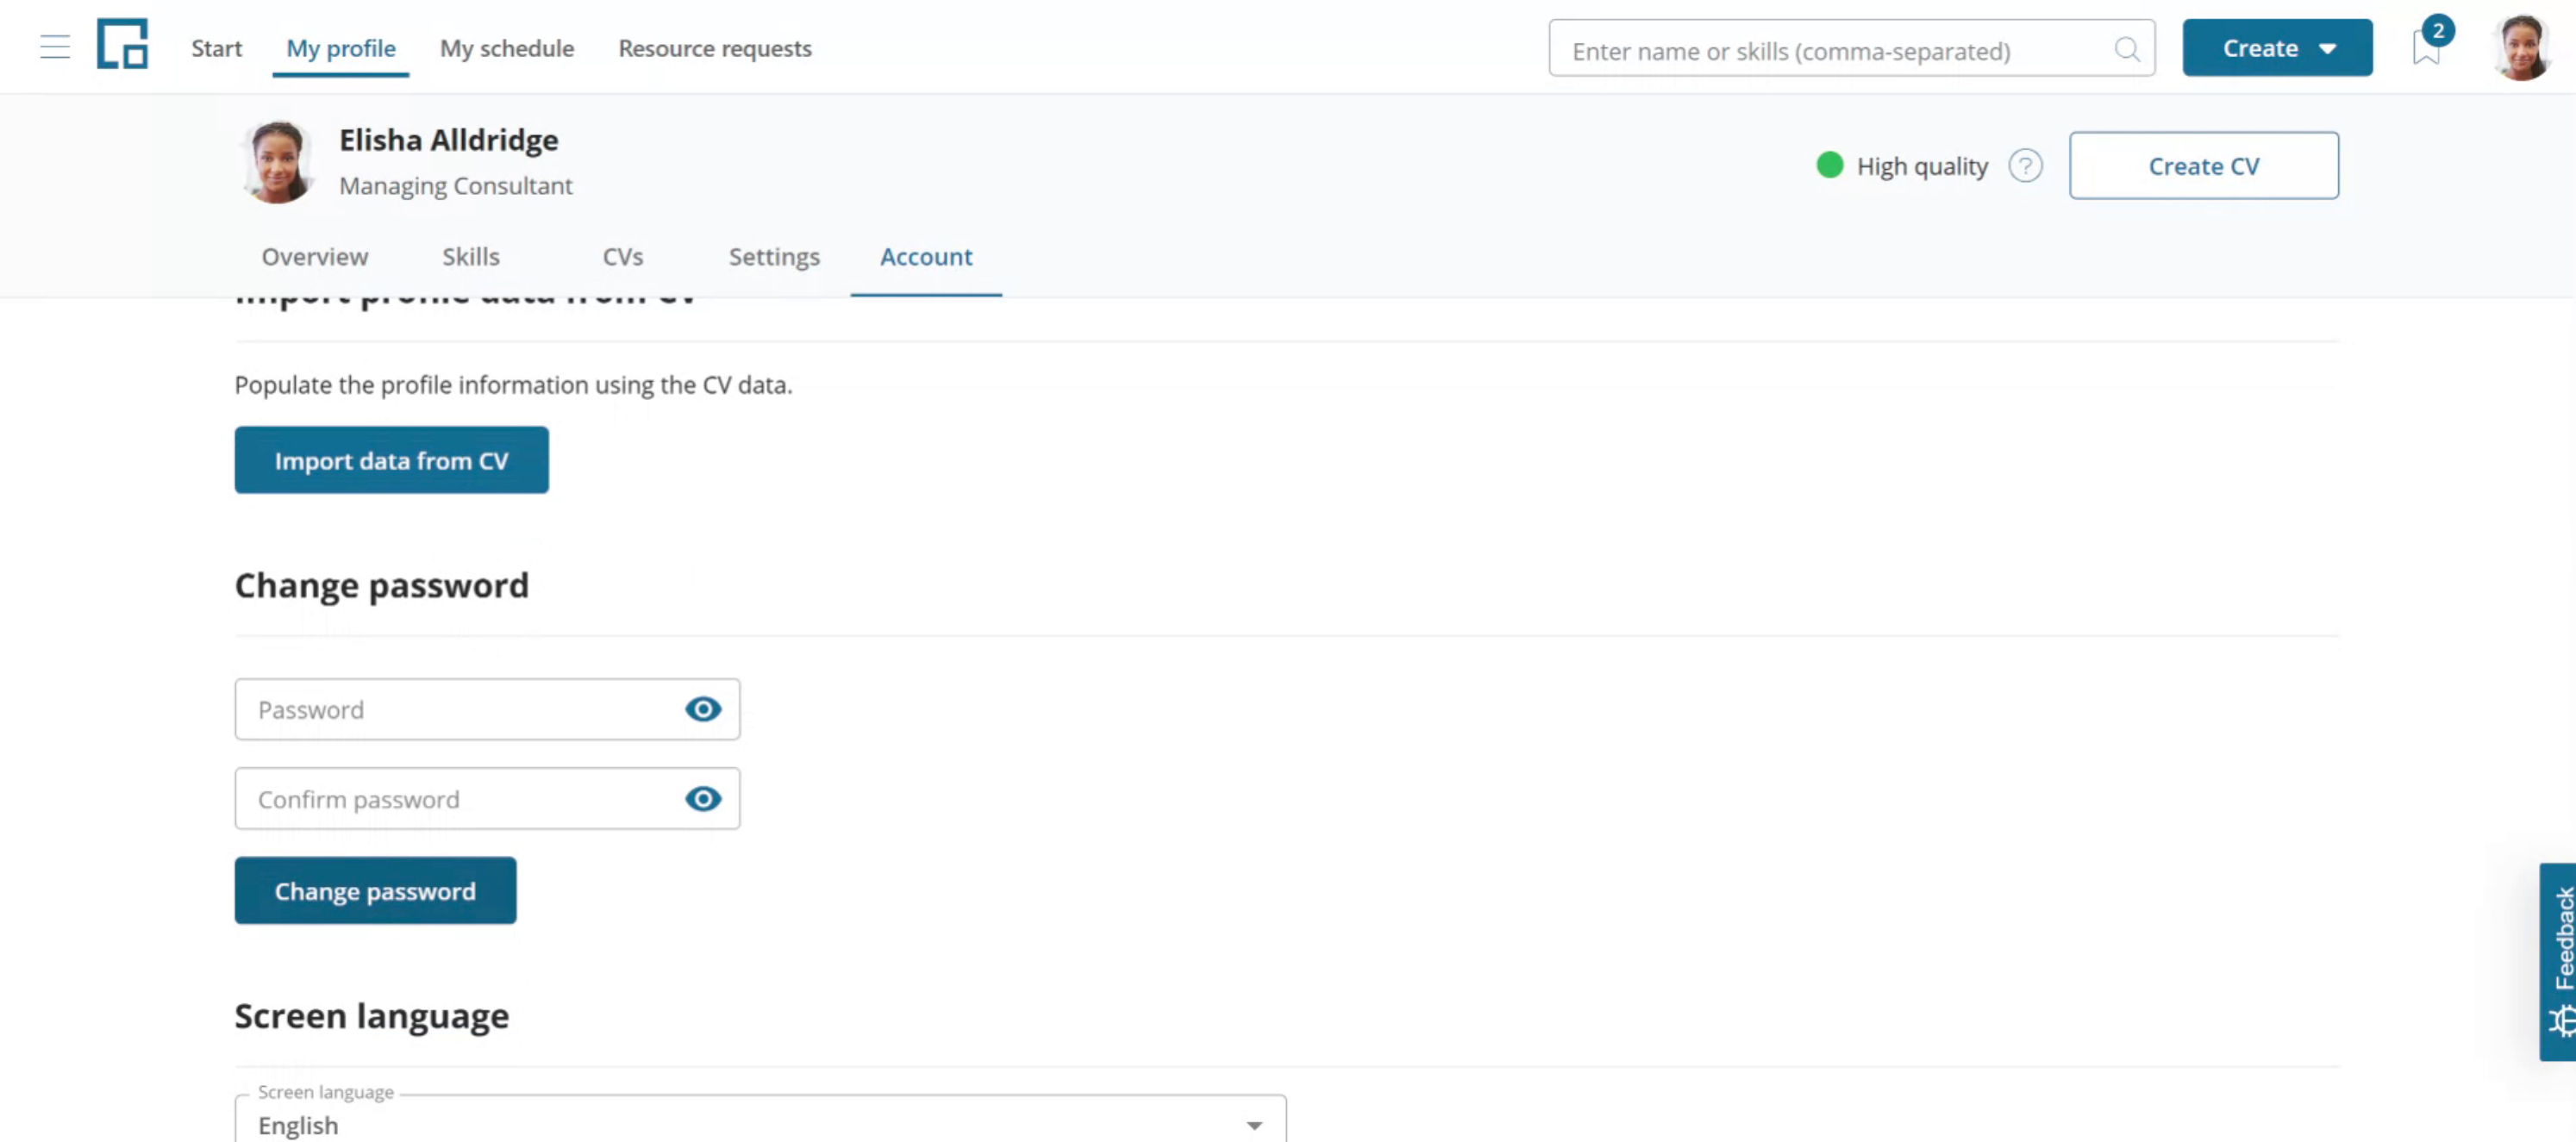Toggle visibility of Confirm password field

[703, 799]
